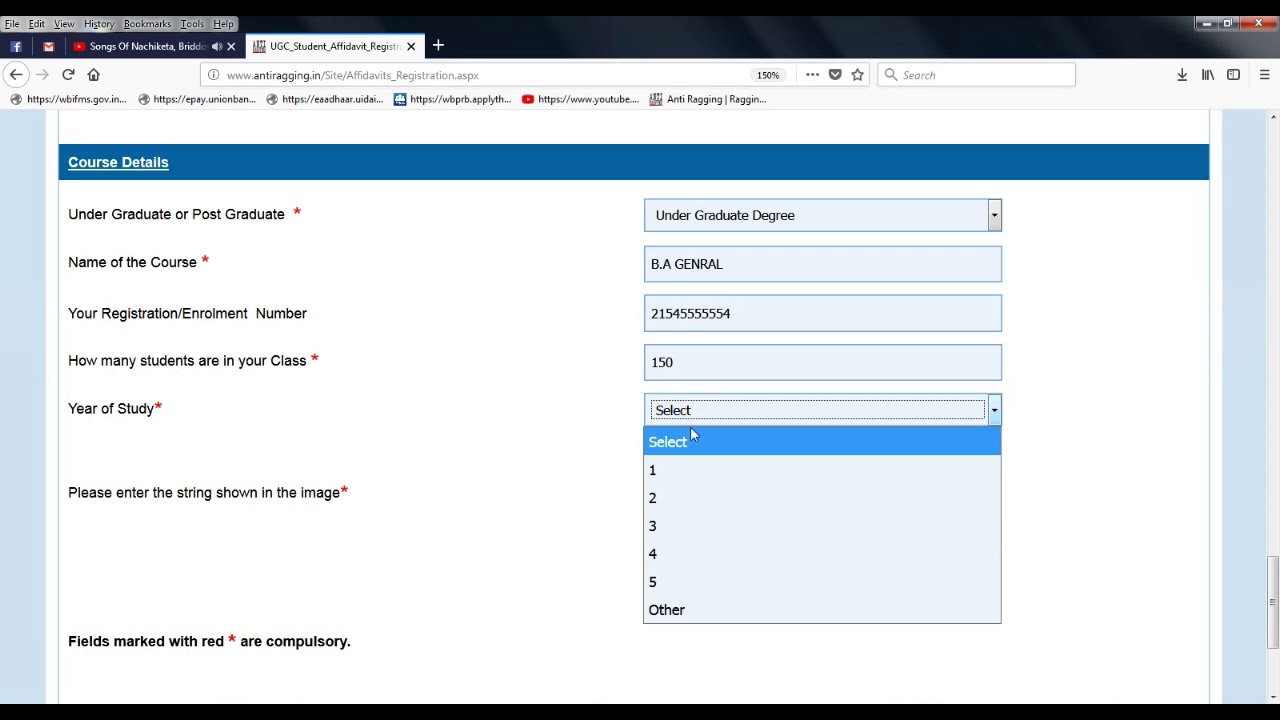This screenshot has height=720, width=1280.
Task: Choose year 3 from the list
Action: pos(822,526)
